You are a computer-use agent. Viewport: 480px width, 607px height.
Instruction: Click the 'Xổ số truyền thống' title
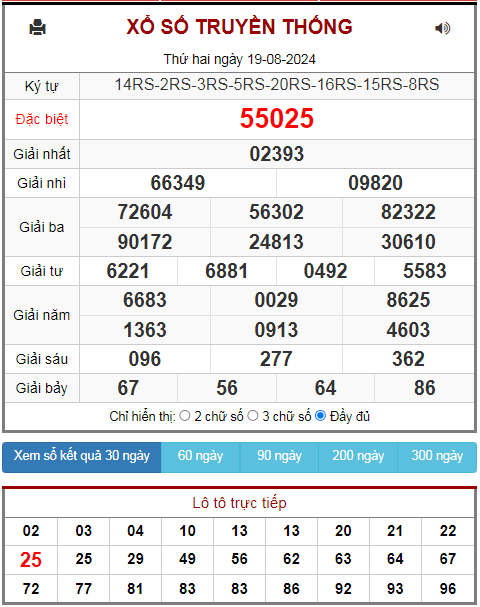(x=240, y=27)
